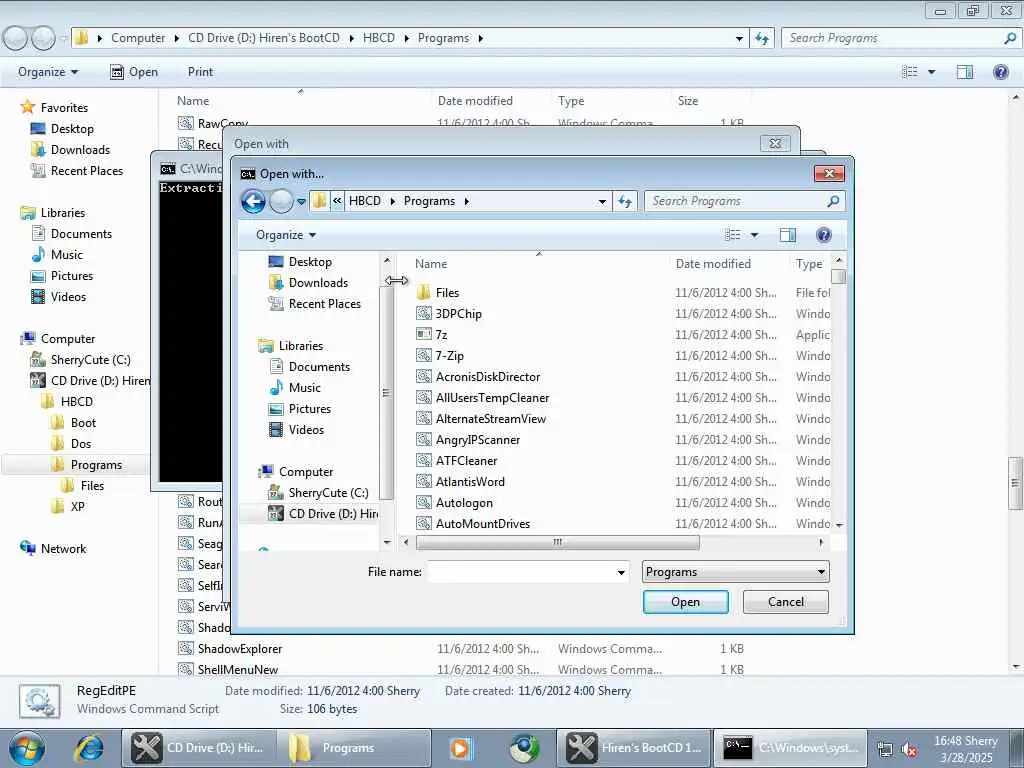
Task: Open Downloads in dialog sidebar
Action: 318,283
